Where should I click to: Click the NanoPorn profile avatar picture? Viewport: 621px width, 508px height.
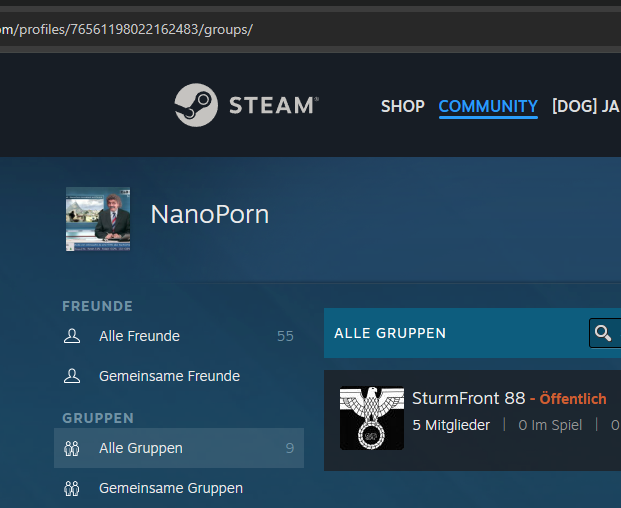pyautogui.click(x=98, y=218)
